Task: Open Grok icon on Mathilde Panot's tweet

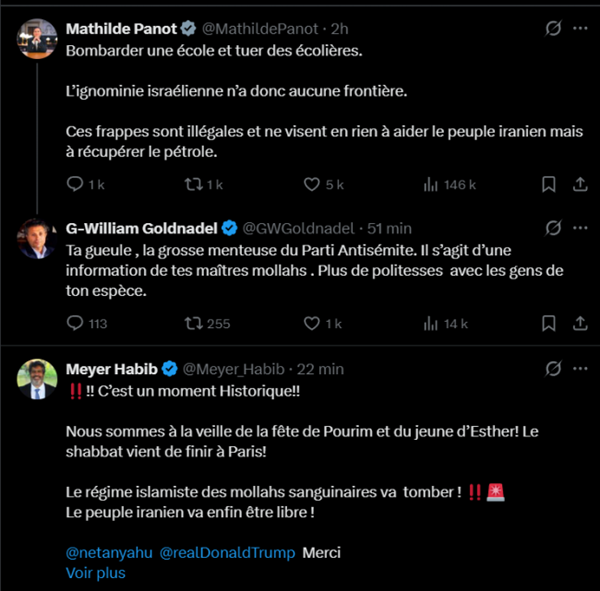Action: click(x=549, y=29)
